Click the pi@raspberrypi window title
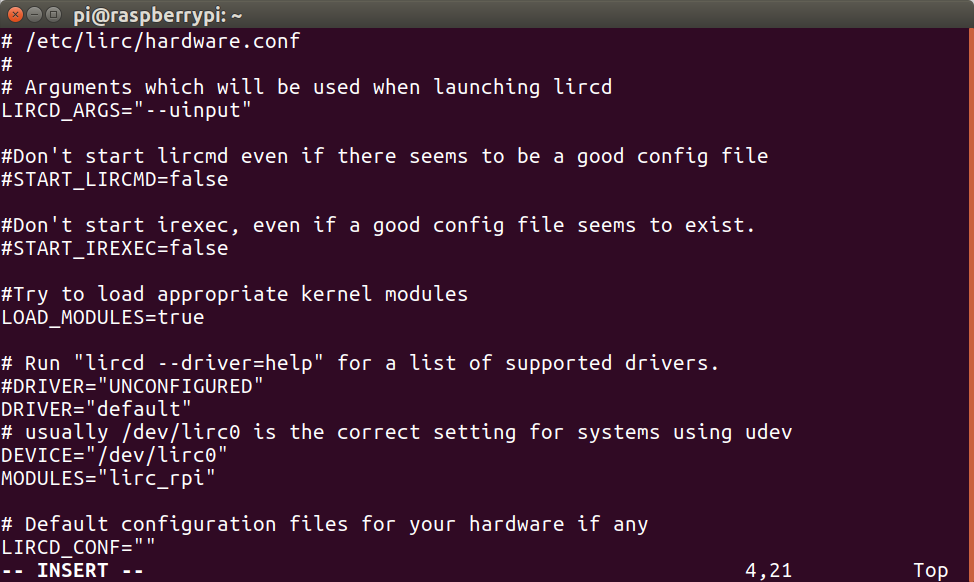The image size is (974, 582). 158,14
